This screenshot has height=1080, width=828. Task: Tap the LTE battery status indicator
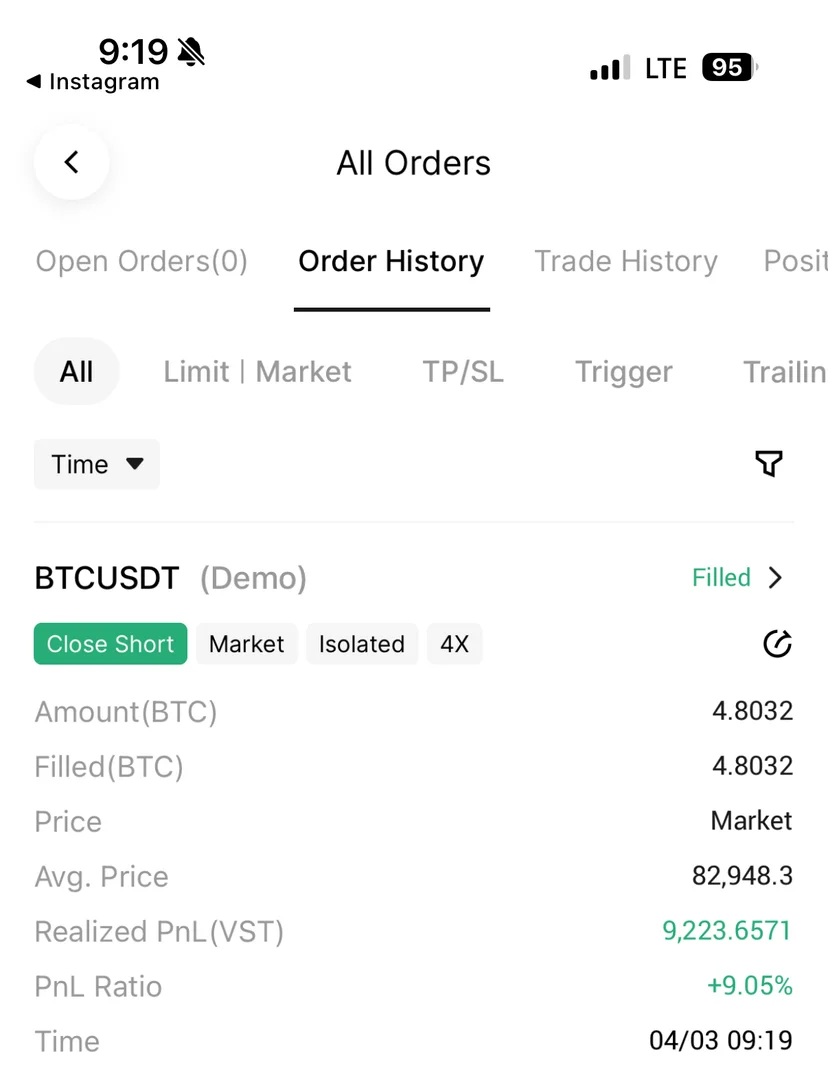(x=728, y=68)
